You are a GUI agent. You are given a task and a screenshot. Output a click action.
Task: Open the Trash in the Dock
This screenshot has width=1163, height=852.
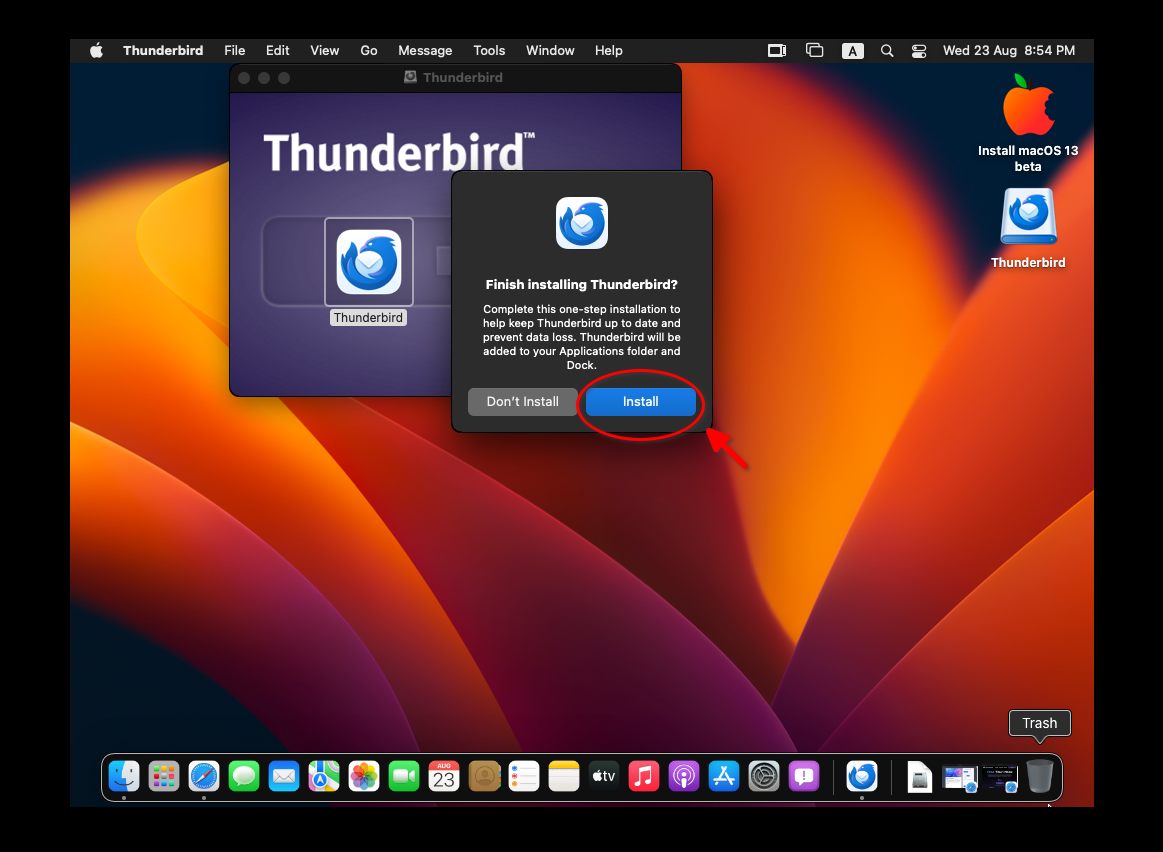pyautogui.click(x=1040, y=776)
